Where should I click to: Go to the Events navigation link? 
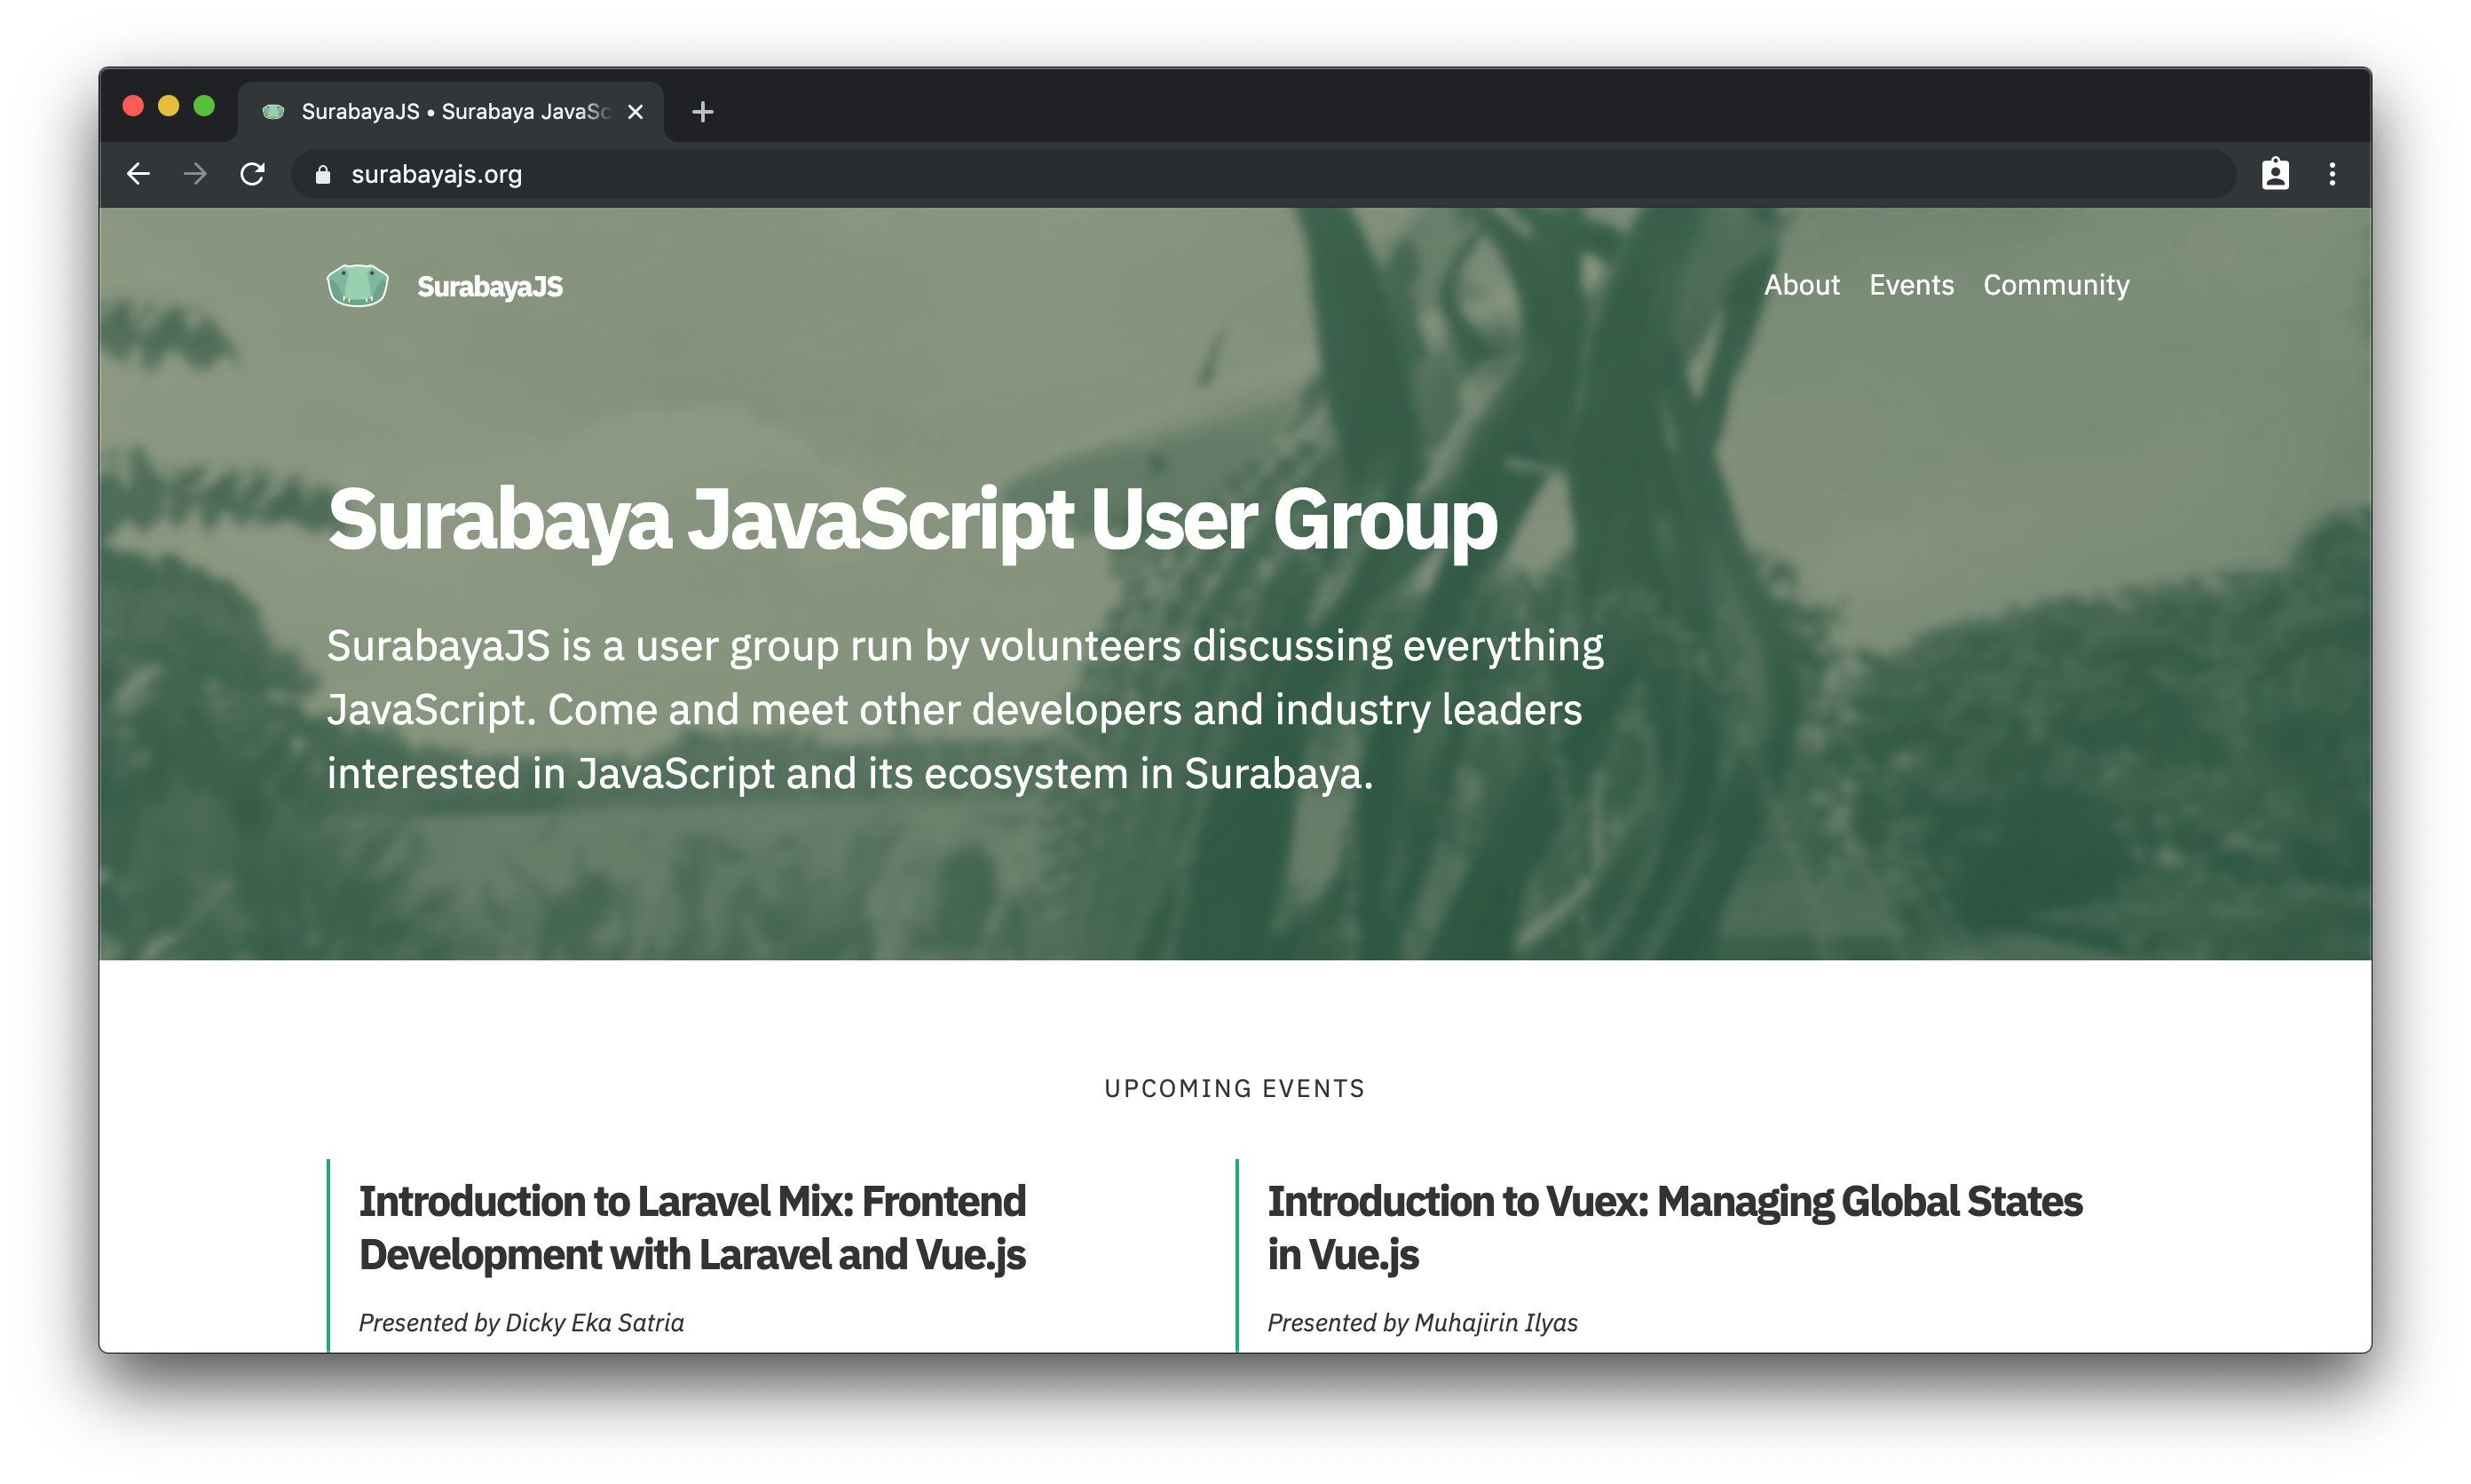1911,285
